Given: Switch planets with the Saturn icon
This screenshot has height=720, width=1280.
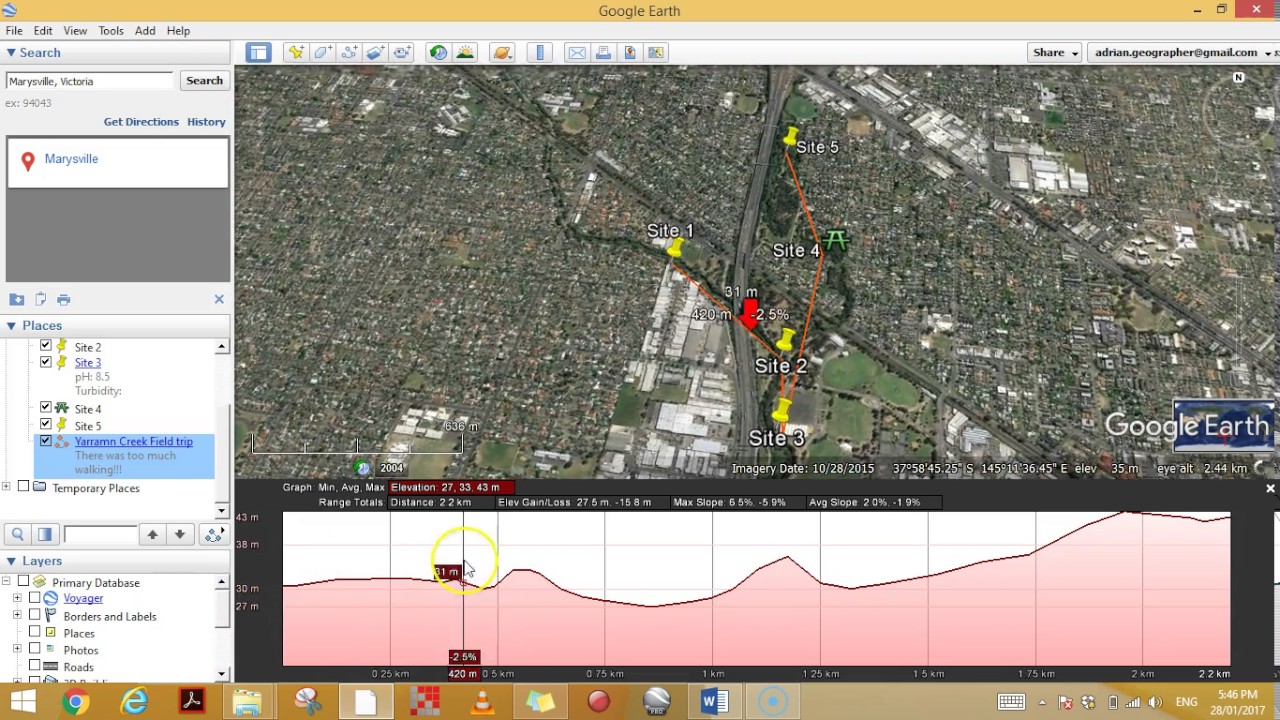Looking at the screenshot, I should [x=502, y=53].
